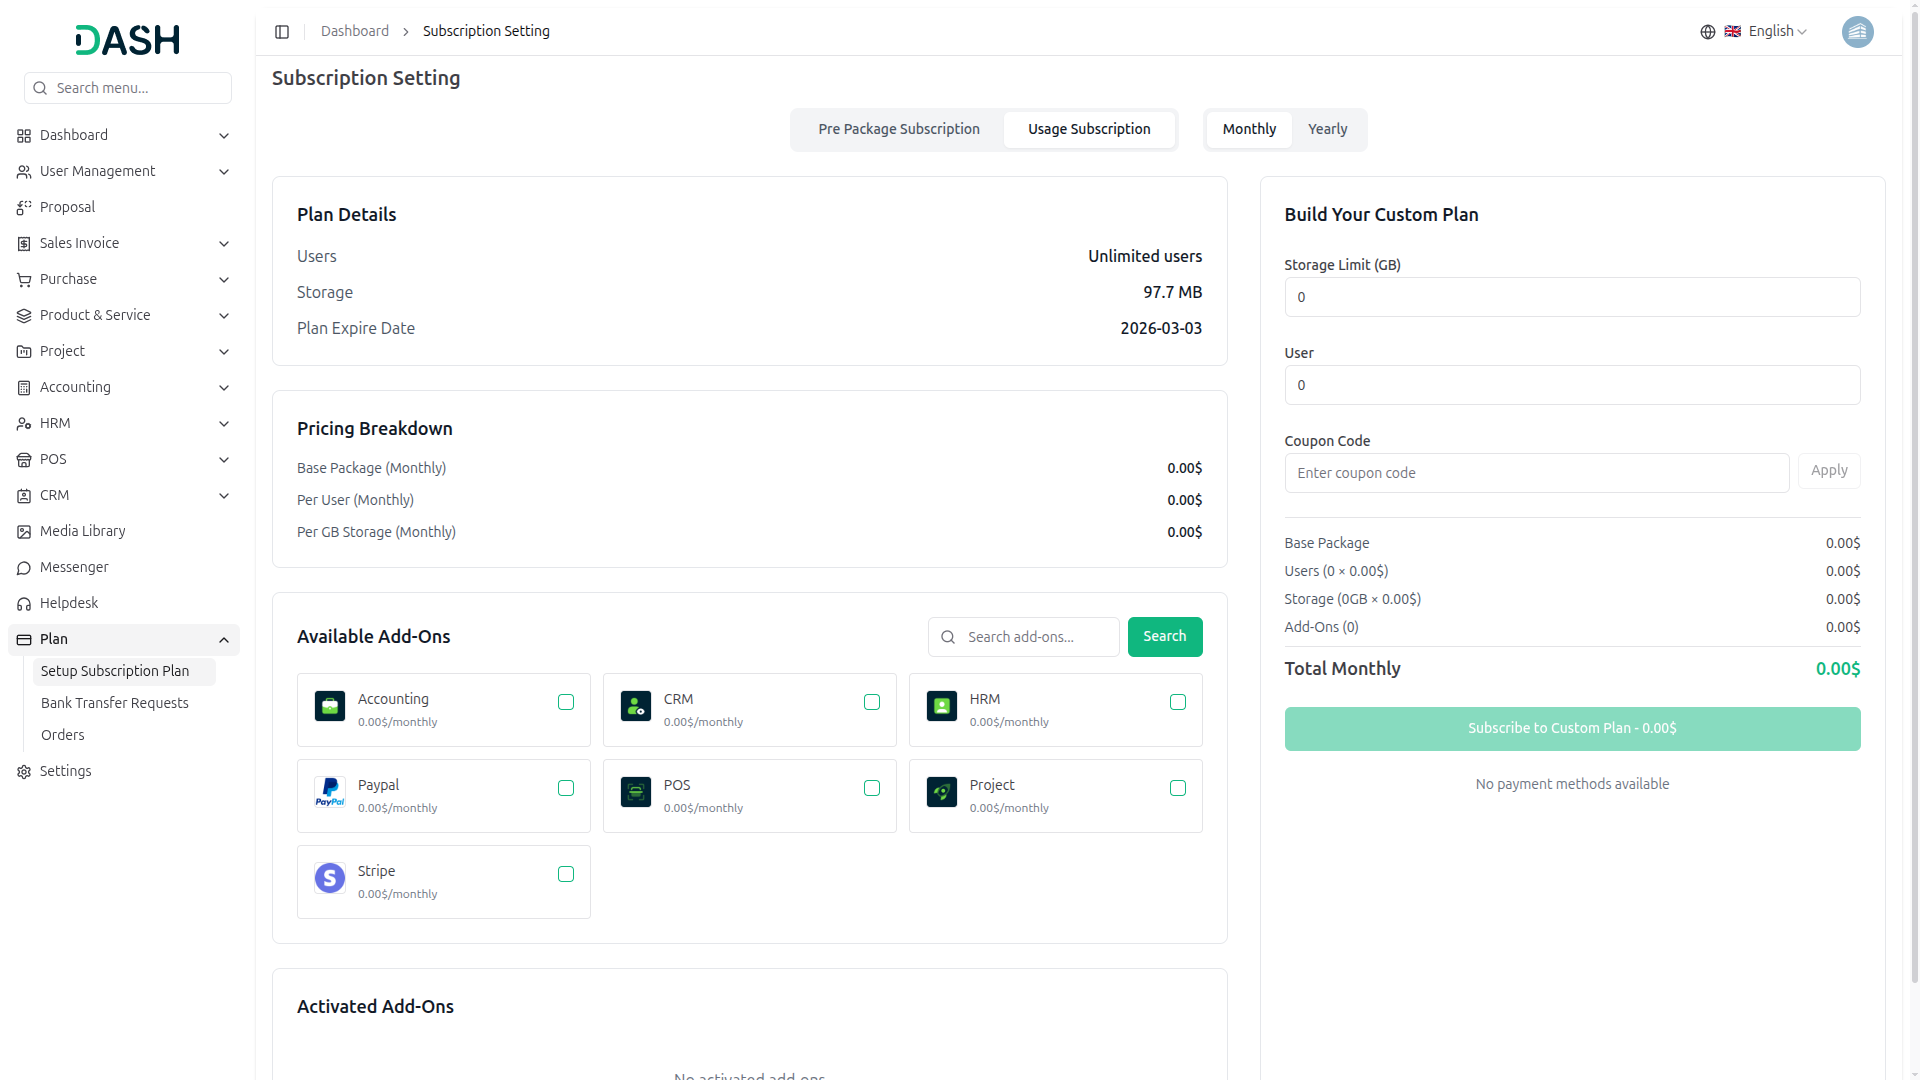Click the sidebar toggle icon
This screenshot has height=1080, width=1920.
(282, 32)
